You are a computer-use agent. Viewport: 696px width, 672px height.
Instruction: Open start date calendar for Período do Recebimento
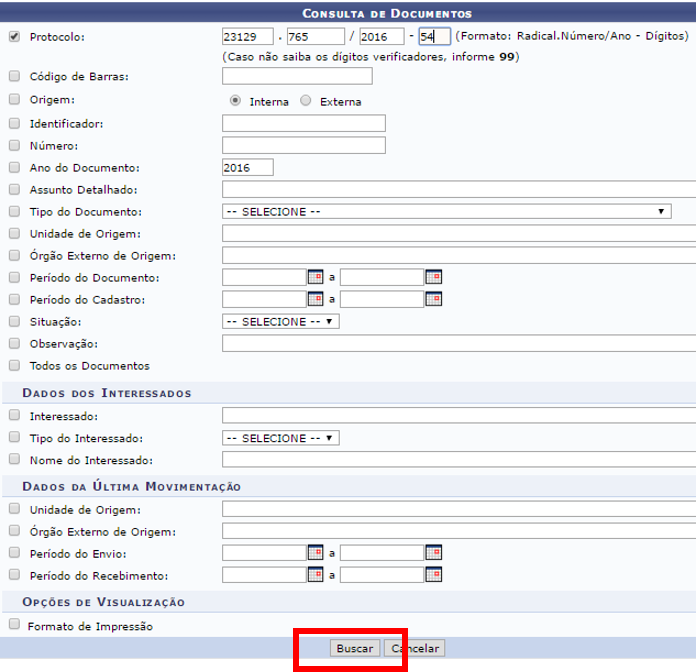(315, 575)
